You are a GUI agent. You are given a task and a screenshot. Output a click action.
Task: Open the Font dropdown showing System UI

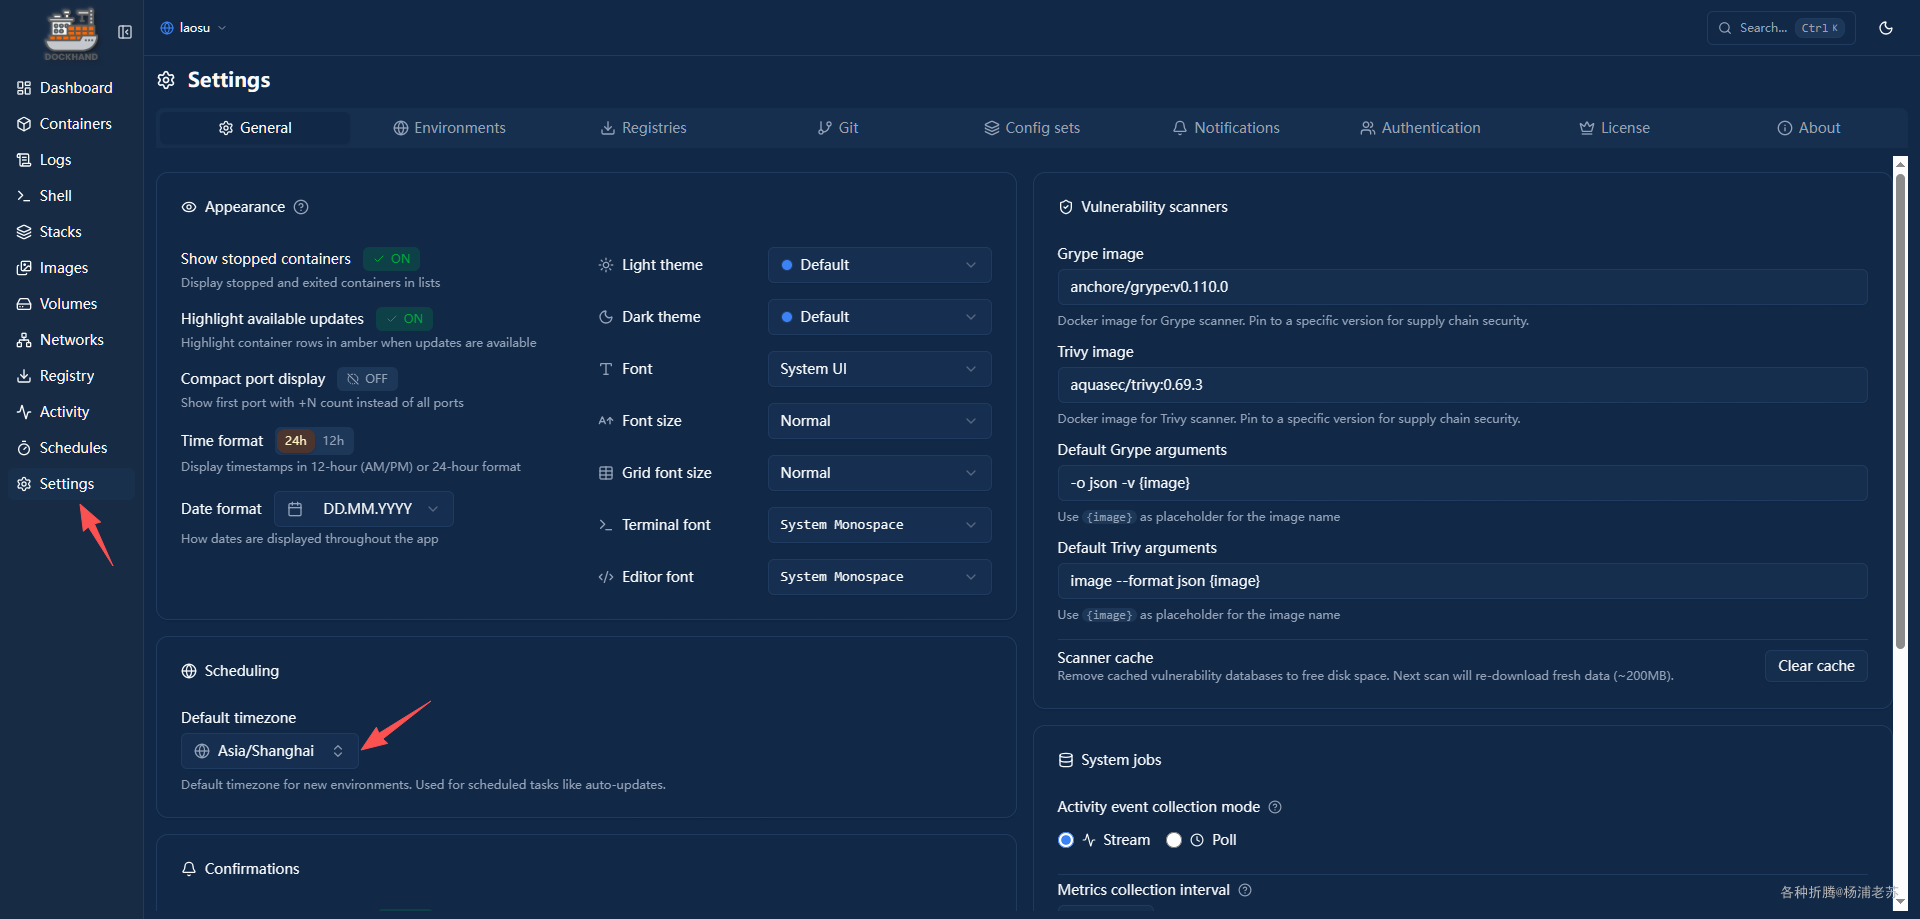(x=879, y=369)
